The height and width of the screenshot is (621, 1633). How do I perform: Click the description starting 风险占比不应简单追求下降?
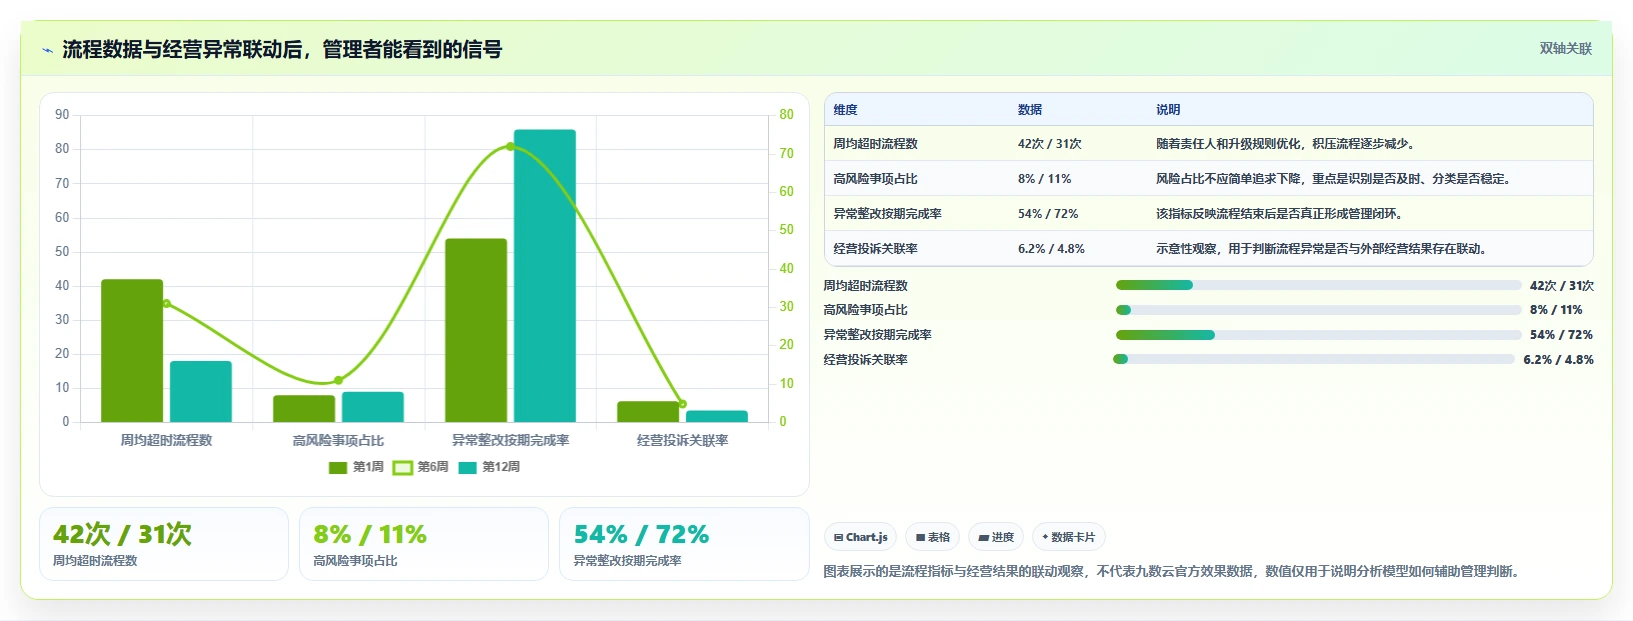tap(1333, 179)
